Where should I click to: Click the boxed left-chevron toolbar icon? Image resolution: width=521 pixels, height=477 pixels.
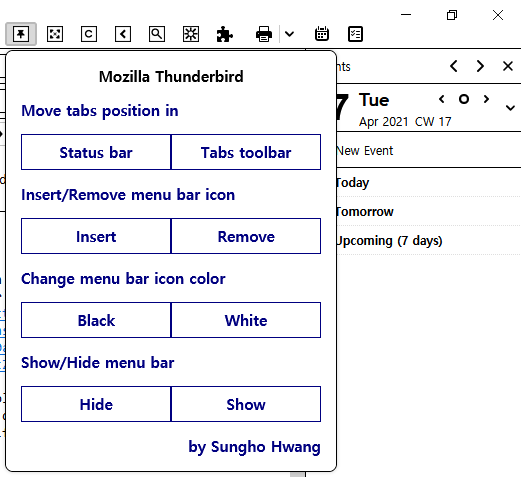(x=123, y=34)
